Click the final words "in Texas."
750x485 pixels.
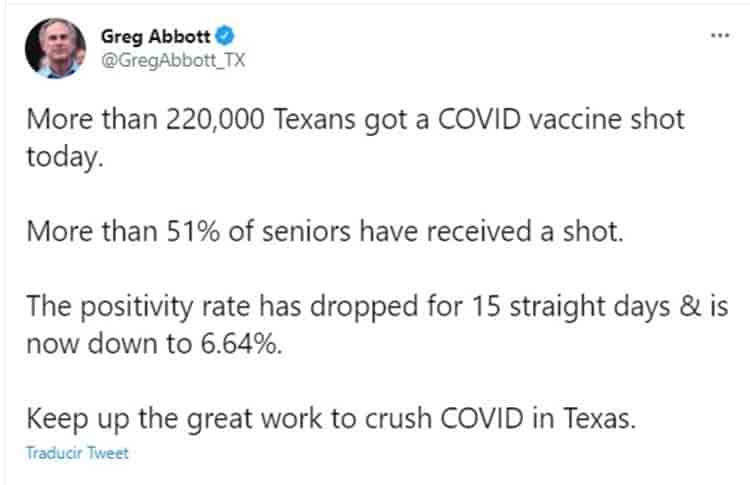584,417
